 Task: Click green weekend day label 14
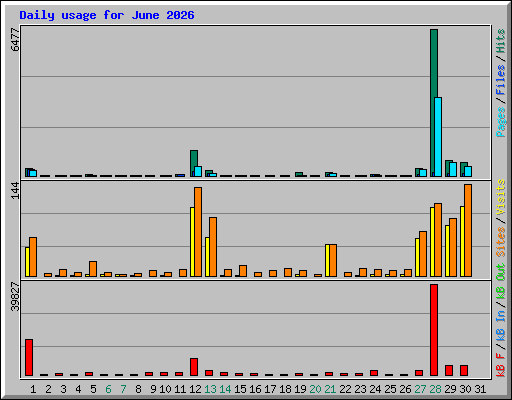(225, 389)
